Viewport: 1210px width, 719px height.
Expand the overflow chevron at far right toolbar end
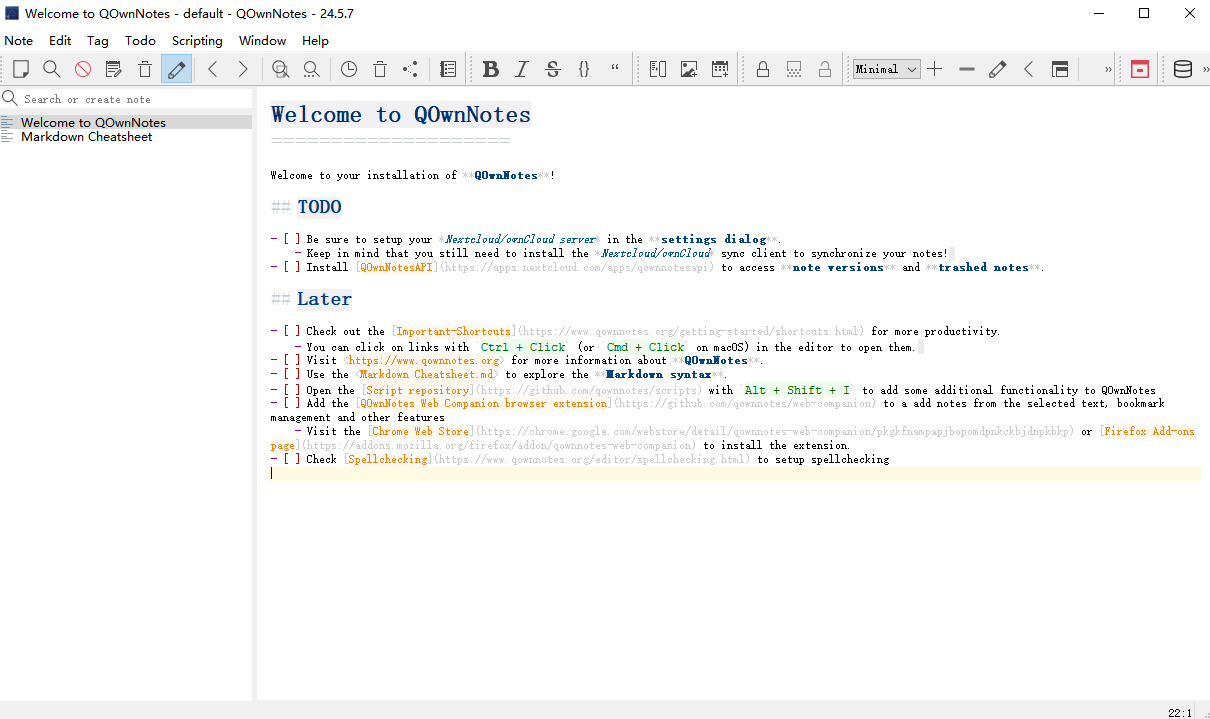click(1204, 69)
